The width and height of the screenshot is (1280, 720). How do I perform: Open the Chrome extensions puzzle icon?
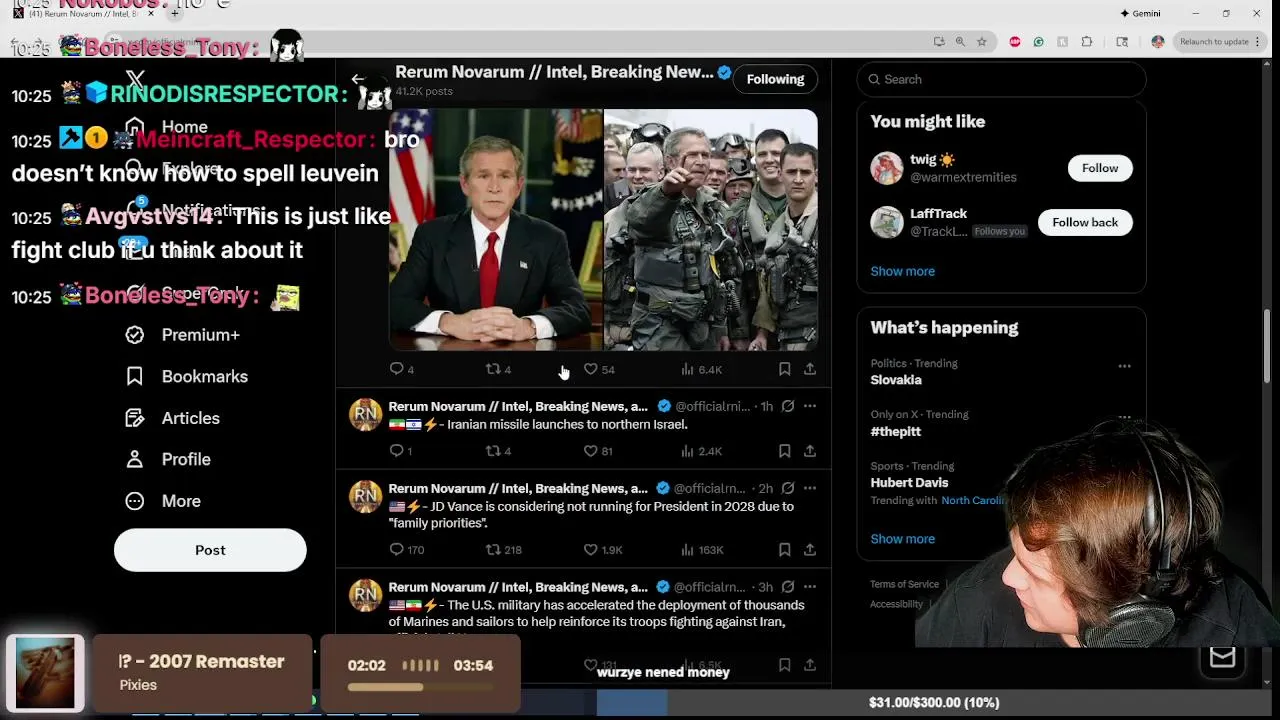pos(1087,42)
